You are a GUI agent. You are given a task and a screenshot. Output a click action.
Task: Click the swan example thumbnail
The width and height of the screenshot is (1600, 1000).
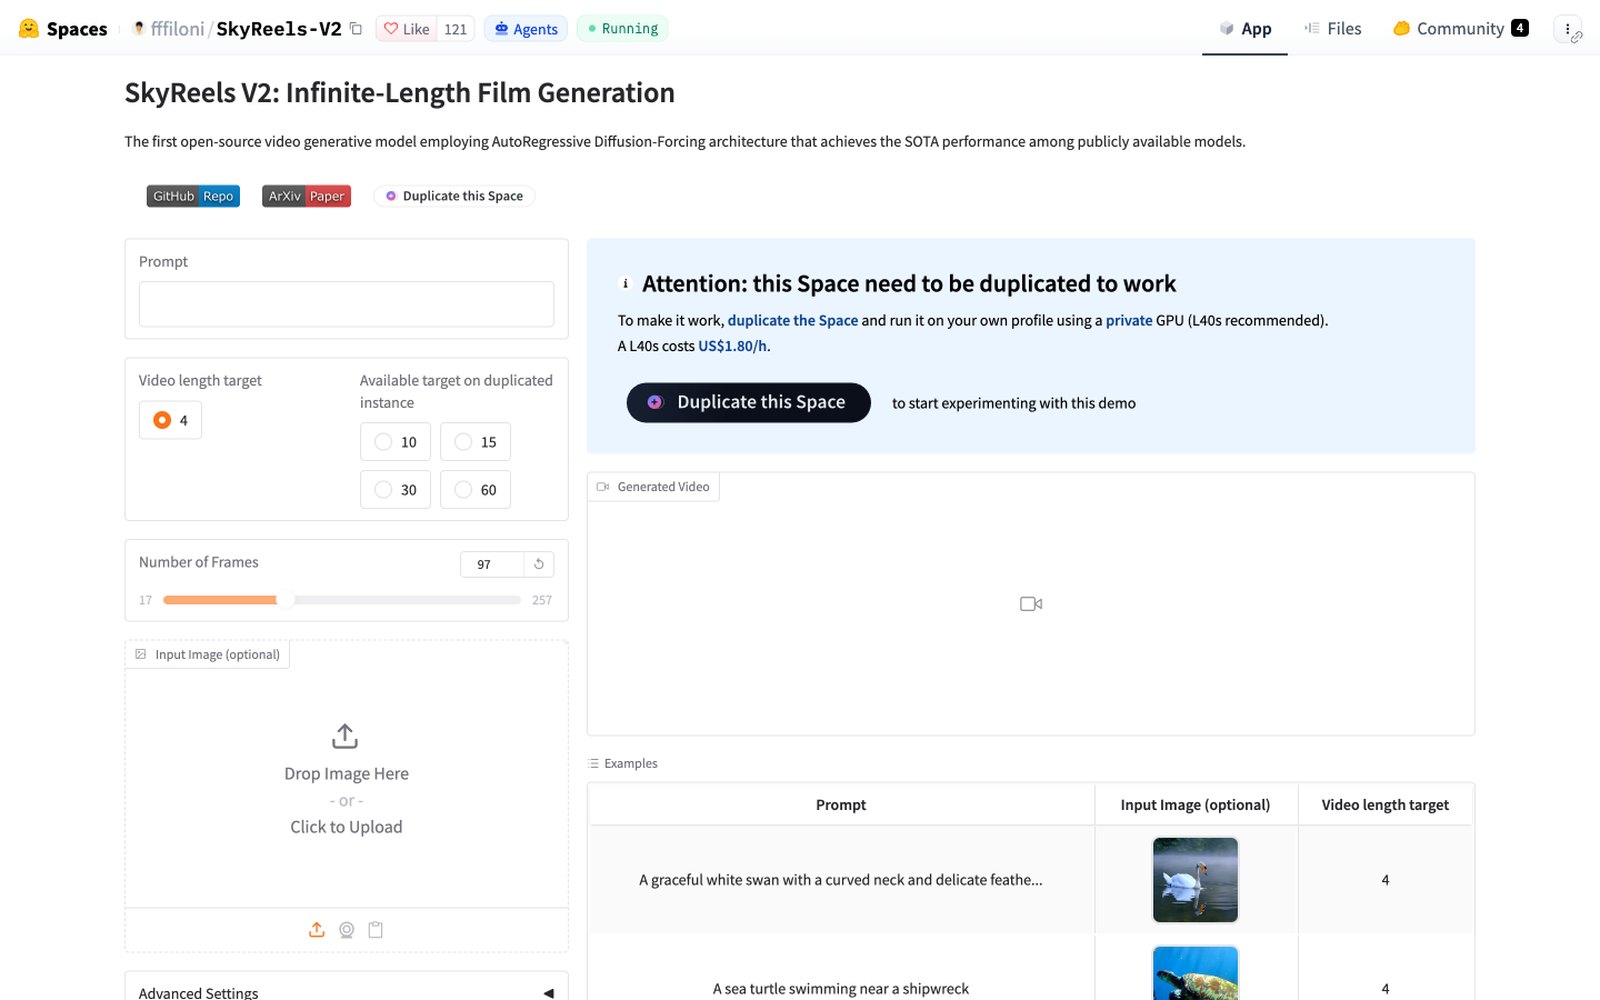(1195, 880)
